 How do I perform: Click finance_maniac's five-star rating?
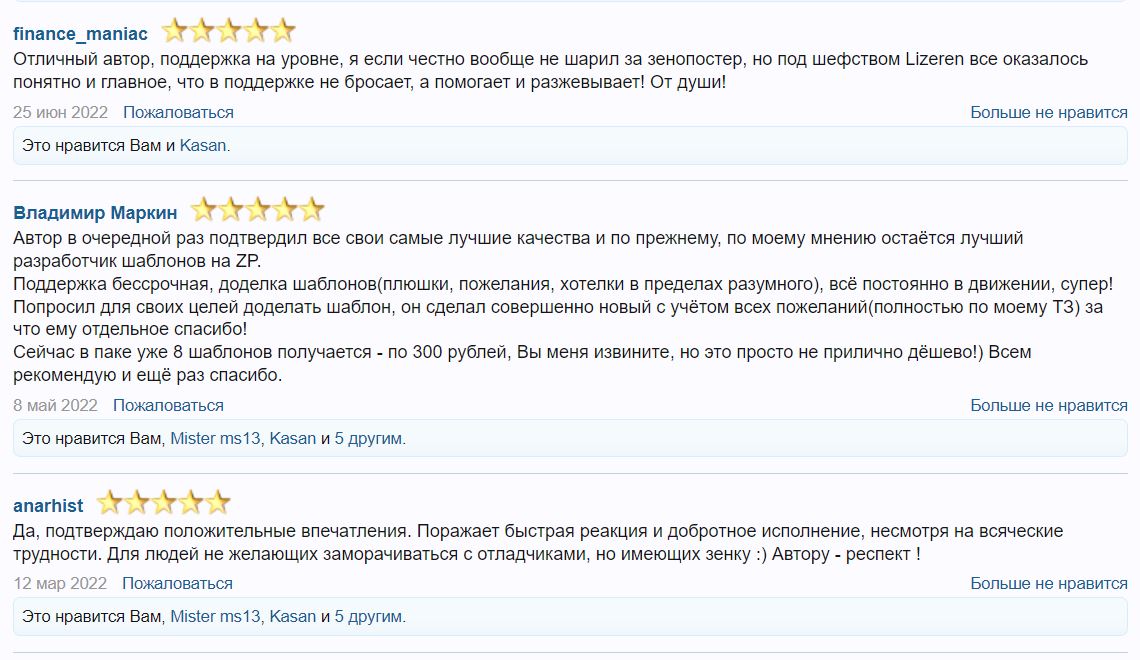[x=228, y=31]
